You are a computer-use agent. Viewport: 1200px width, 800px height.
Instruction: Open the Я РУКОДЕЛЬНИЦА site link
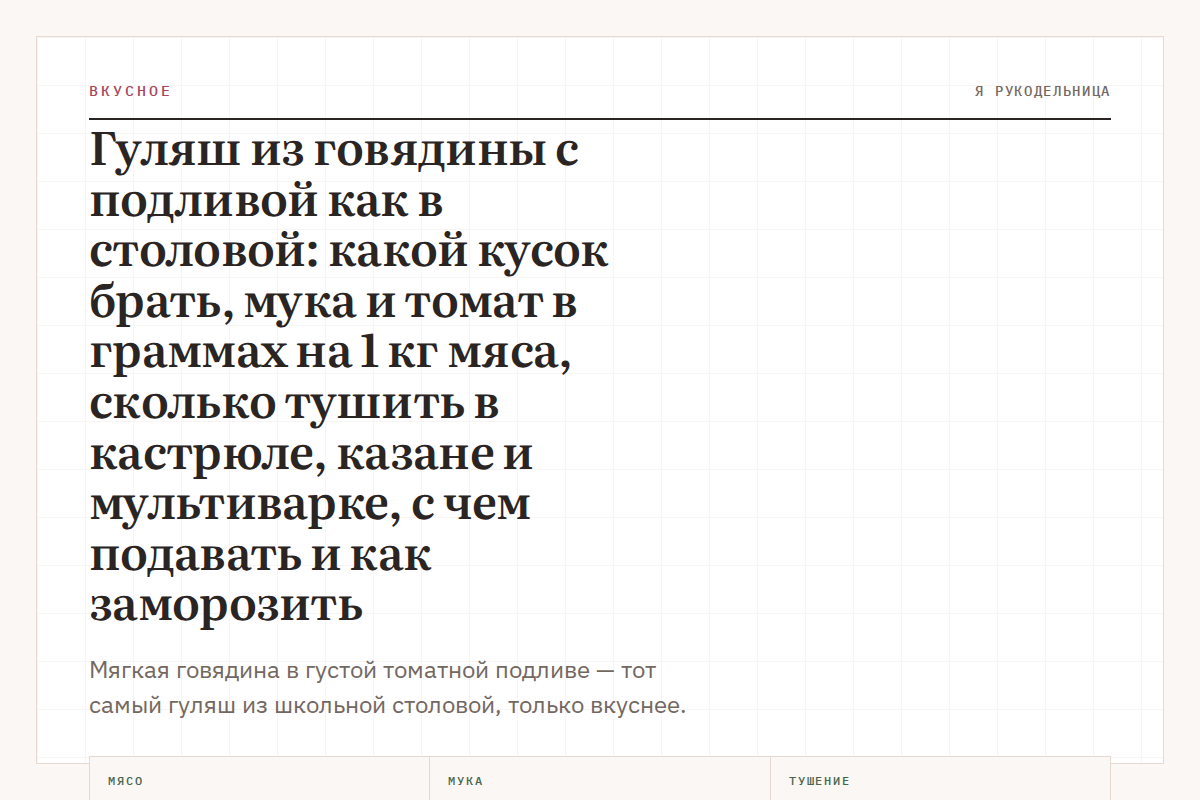(x=1042, y=91)
